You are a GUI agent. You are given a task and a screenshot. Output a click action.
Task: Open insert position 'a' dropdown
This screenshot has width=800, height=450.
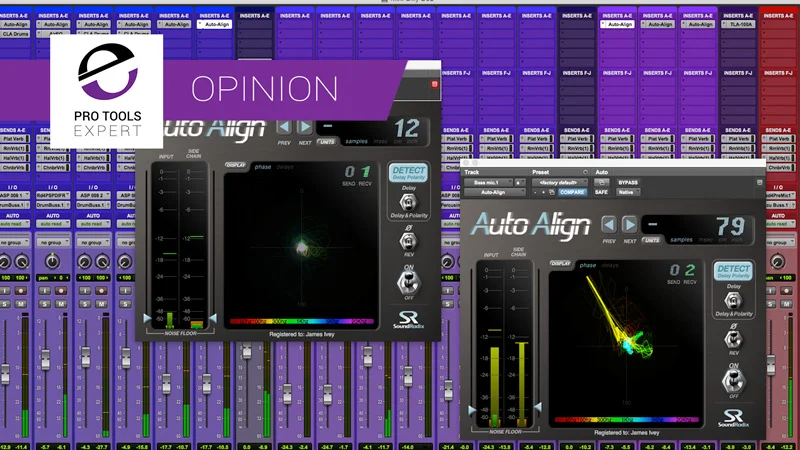click(x=519, y=183)
